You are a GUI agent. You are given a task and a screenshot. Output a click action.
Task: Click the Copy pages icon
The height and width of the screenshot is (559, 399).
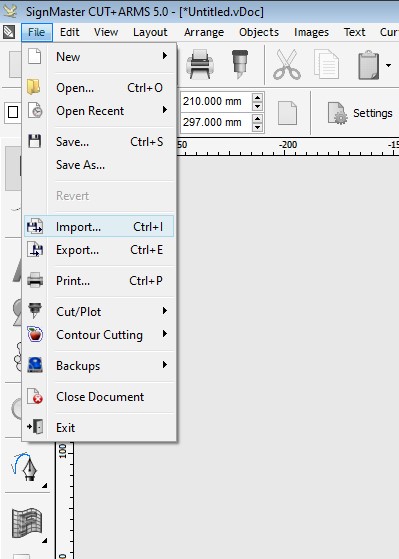pyautogui.click(x=327, y=65)
